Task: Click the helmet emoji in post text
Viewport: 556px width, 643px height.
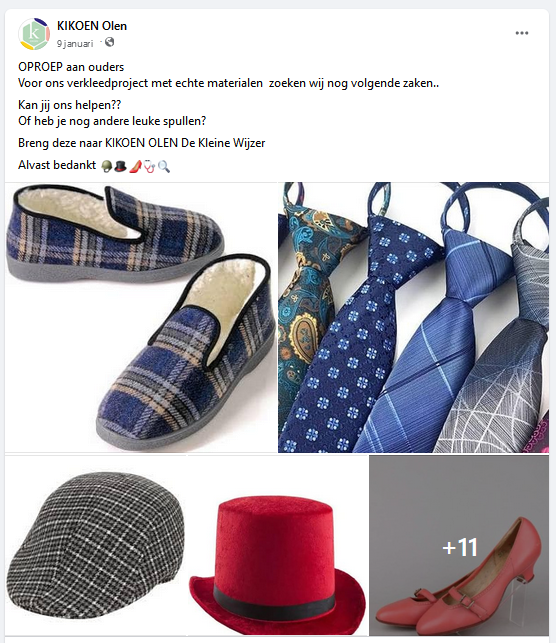Action: [107, 166]
